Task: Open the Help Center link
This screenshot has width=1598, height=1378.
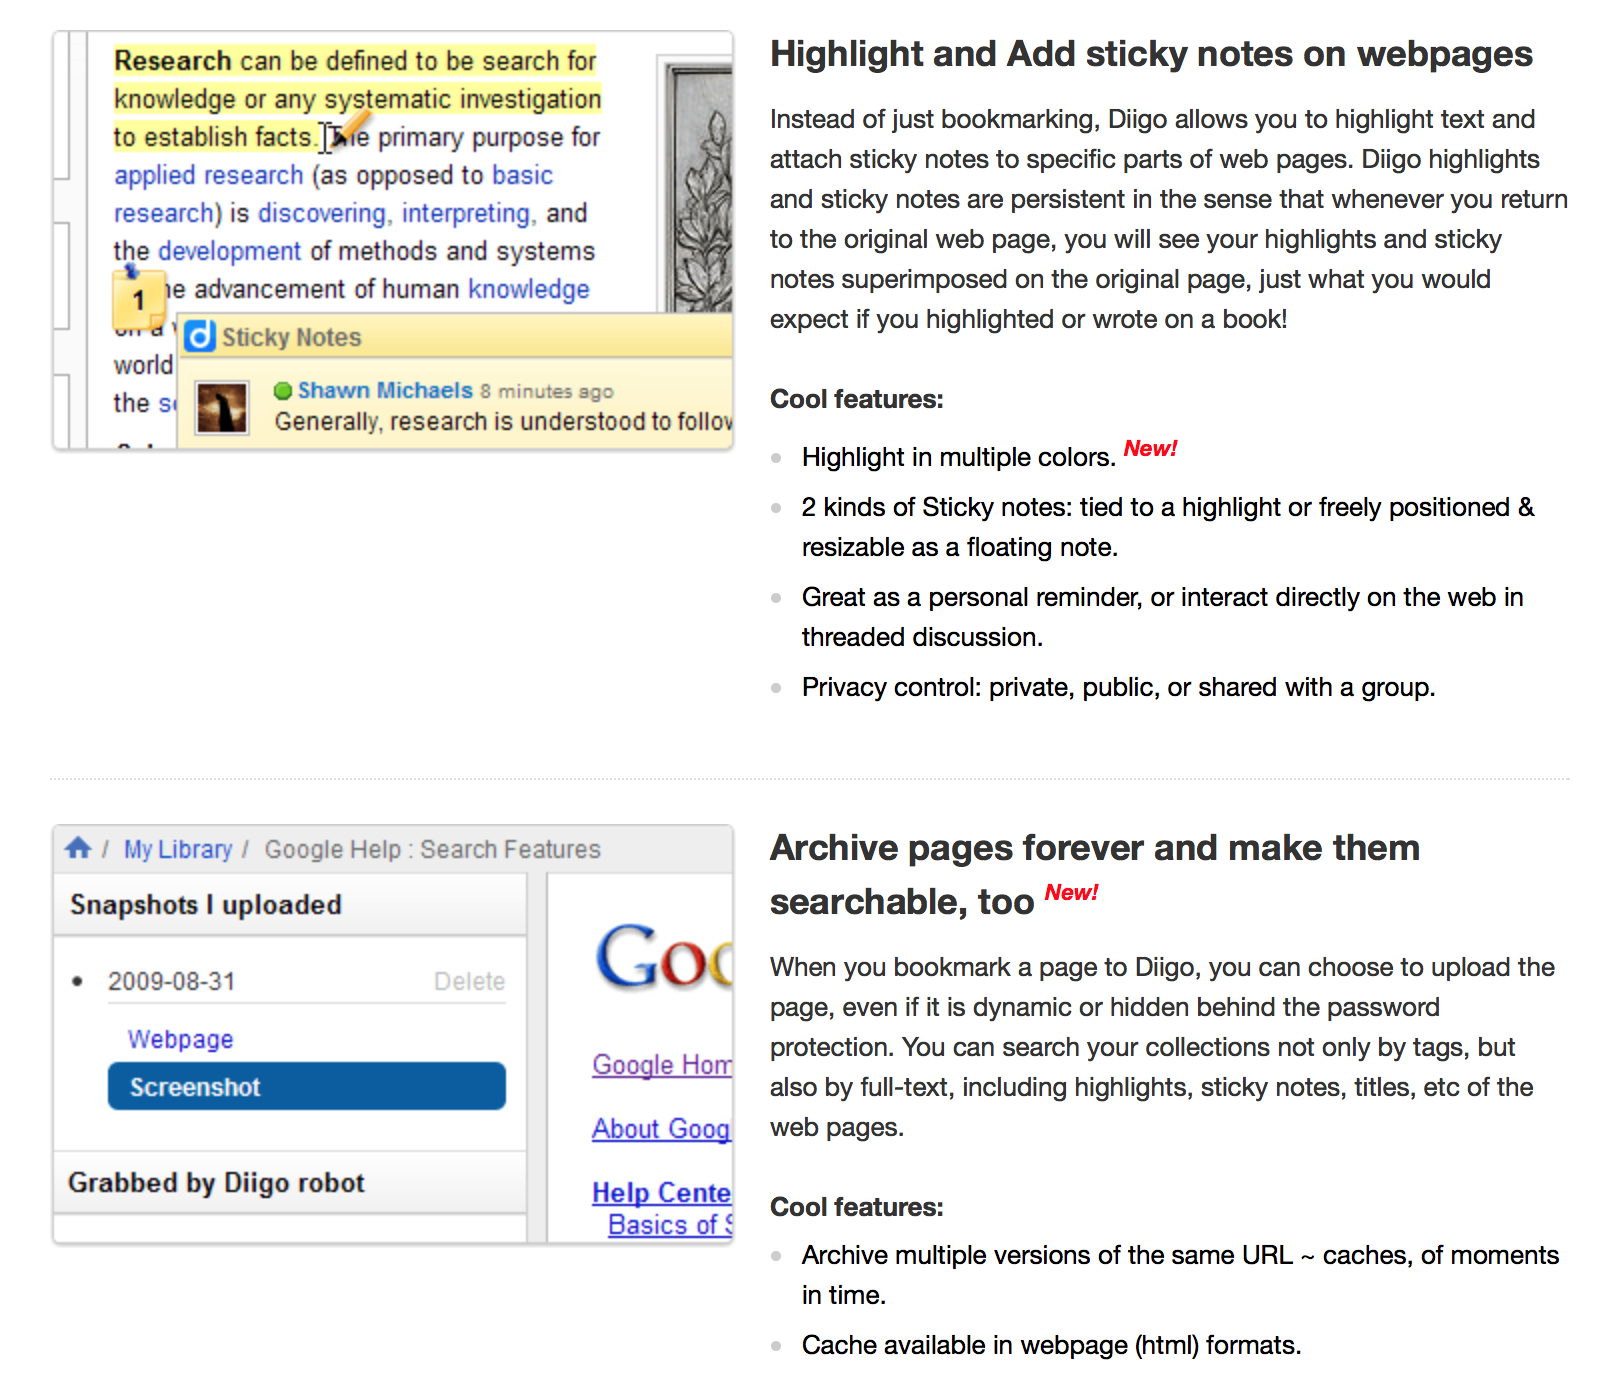Action: click(x=662, y=1192)
